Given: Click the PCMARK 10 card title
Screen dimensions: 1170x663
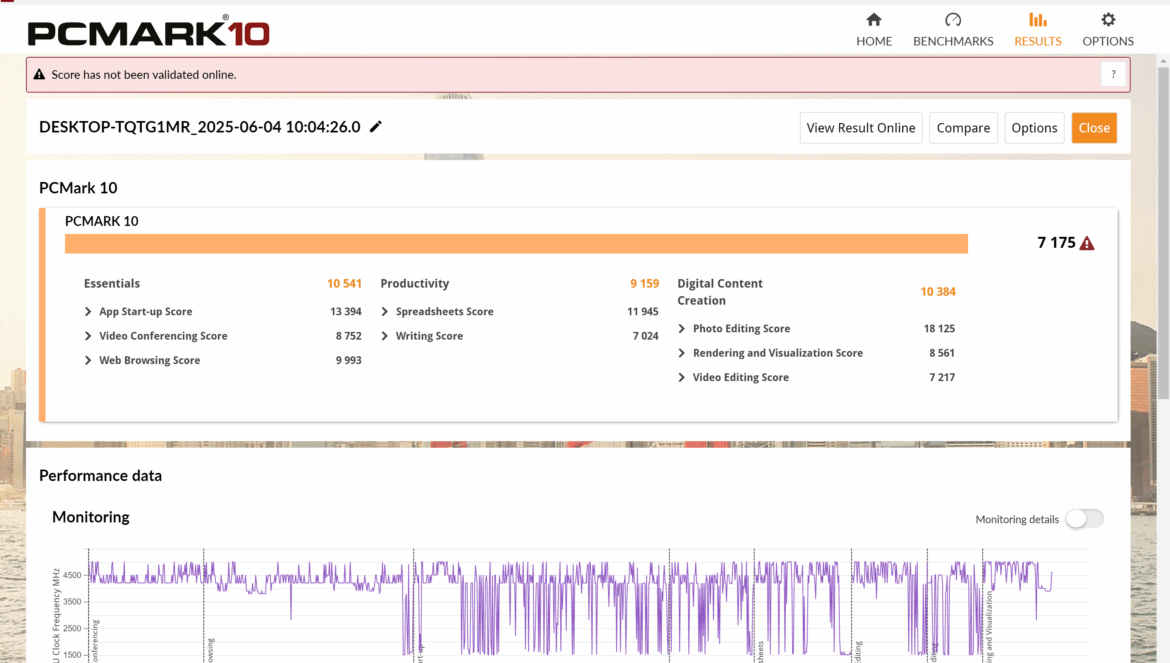Looking at the screenshot, I should [x=101, y=221].
